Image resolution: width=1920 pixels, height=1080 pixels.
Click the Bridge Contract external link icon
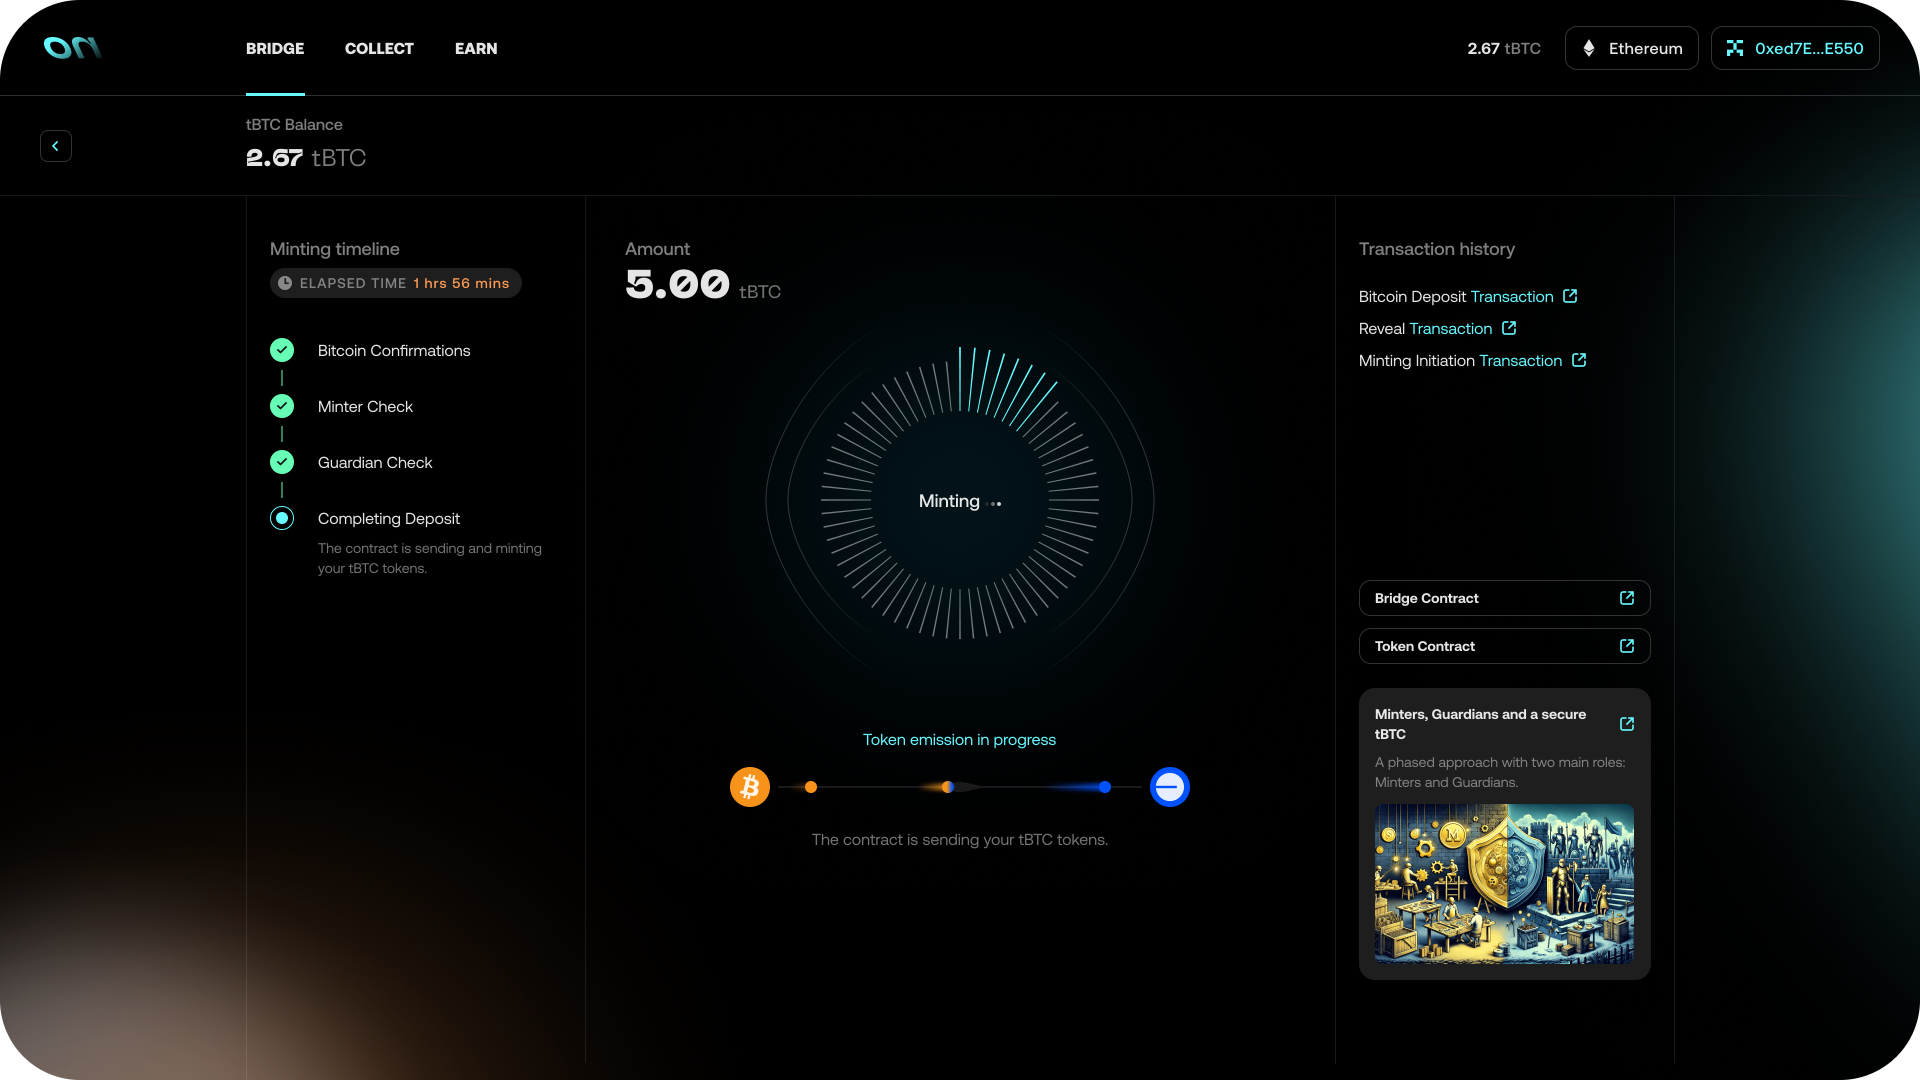click(1627, 598)
